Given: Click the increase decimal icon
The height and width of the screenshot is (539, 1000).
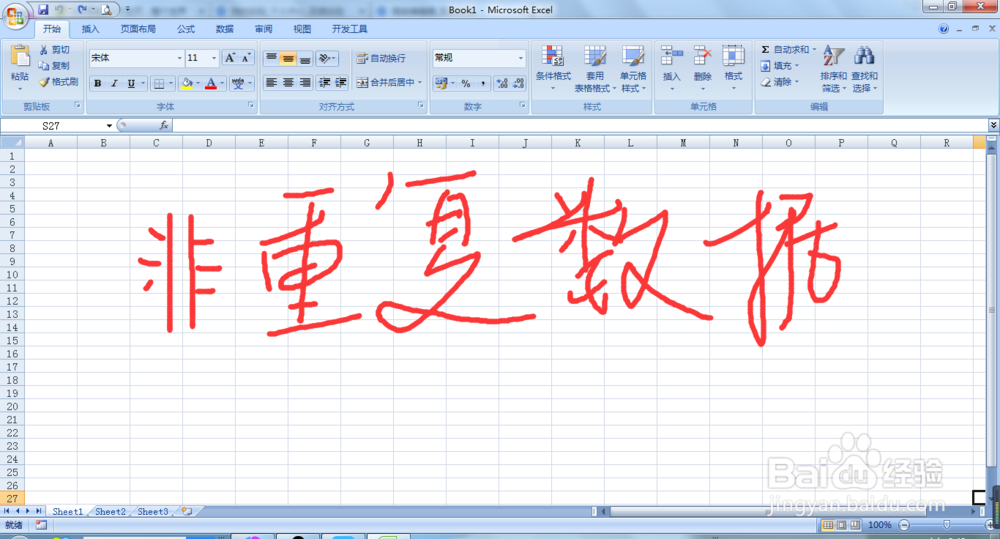Looking at the screenshot, I should (503, 83).
